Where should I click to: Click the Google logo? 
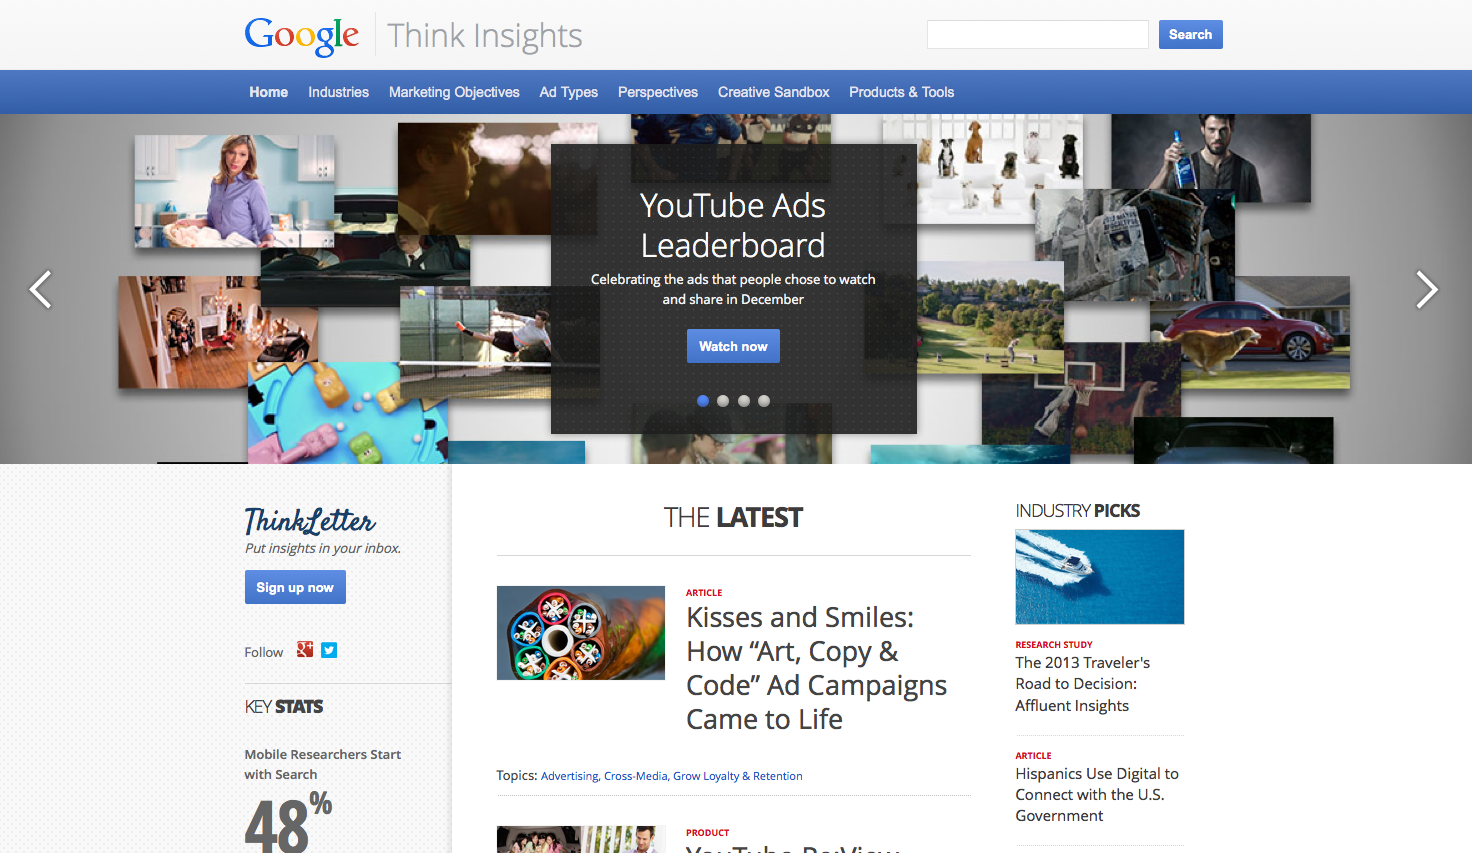[x=301, y=36]
